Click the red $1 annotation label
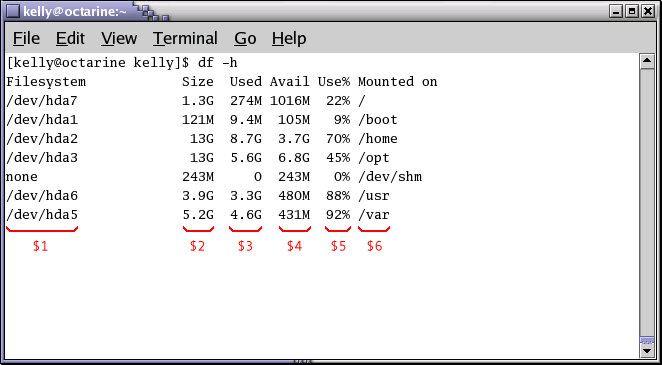 point(41,246)
